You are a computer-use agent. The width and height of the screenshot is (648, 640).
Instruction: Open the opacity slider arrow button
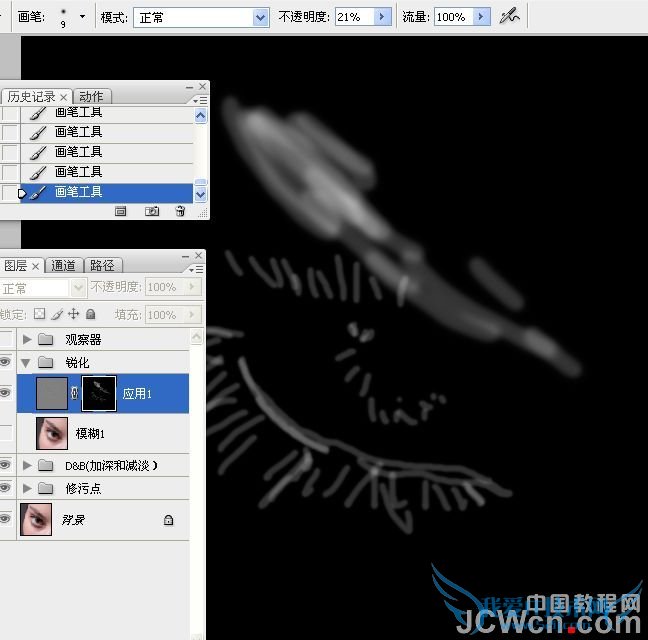point(382,17)
